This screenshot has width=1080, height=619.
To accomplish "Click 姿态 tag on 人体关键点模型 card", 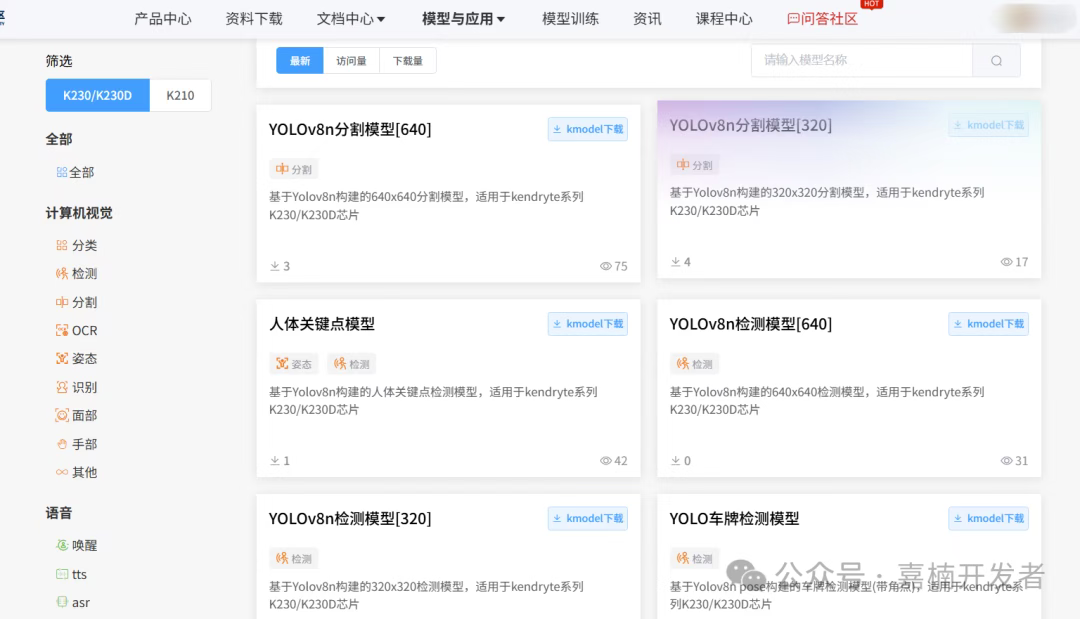I will (293, 364).
